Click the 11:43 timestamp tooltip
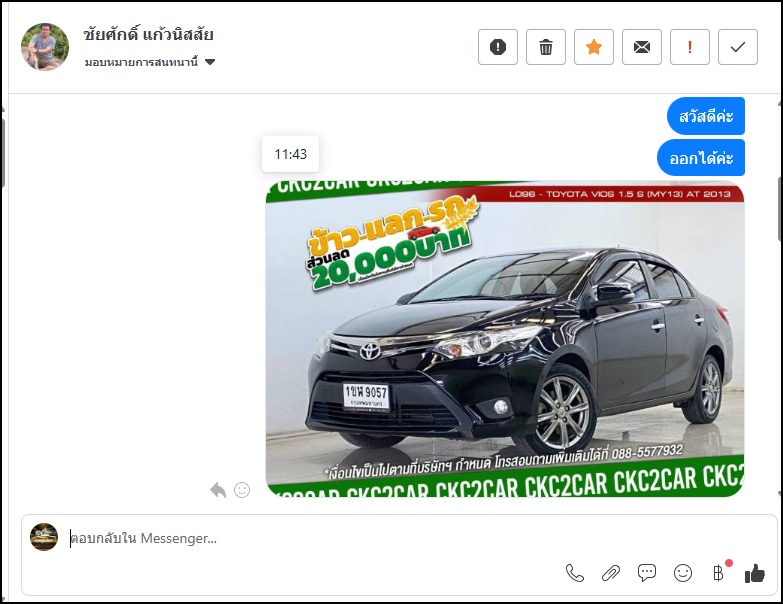Screen dimensions: 783x604 click(291, 154)
